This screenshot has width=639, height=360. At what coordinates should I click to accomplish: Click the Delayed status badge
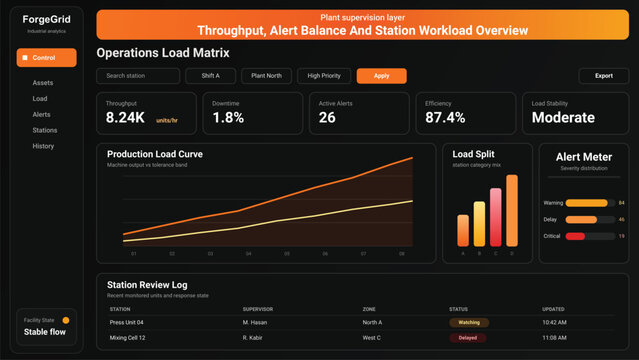tap(468, 338)
